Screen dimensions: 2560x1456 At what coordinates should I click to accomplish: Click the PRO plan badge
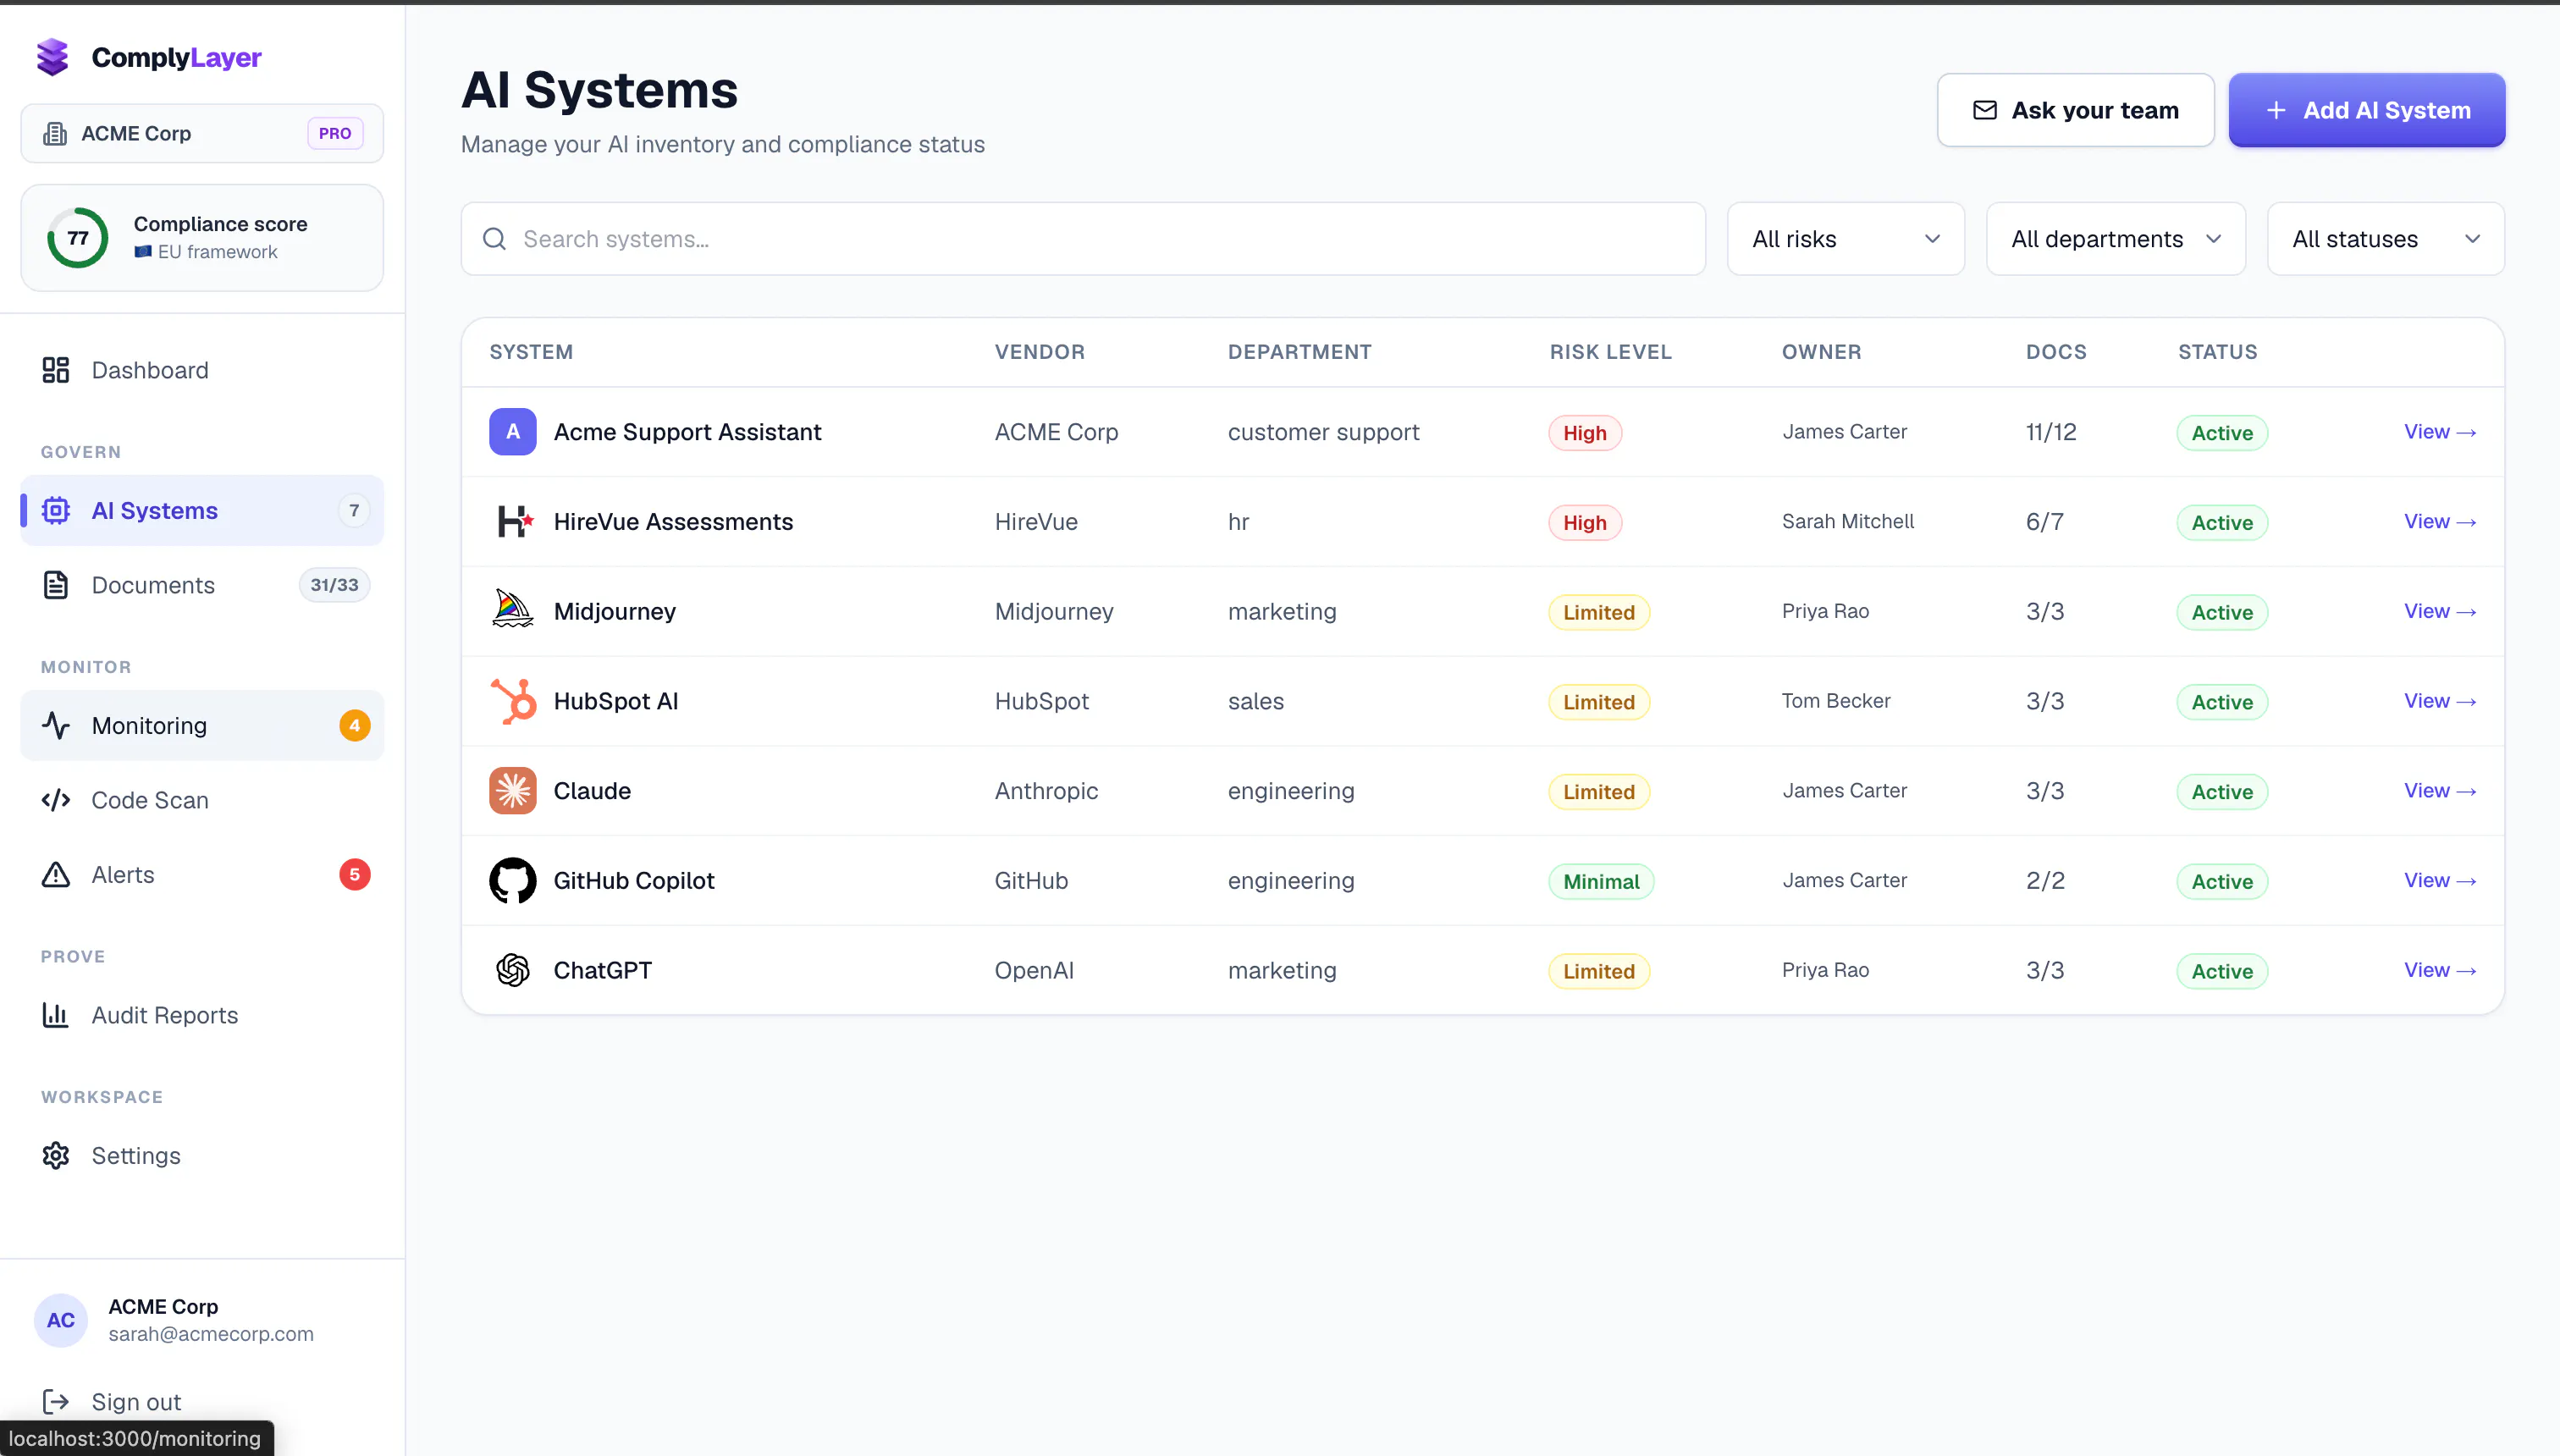pyautogui.click(x=335, y=133)
